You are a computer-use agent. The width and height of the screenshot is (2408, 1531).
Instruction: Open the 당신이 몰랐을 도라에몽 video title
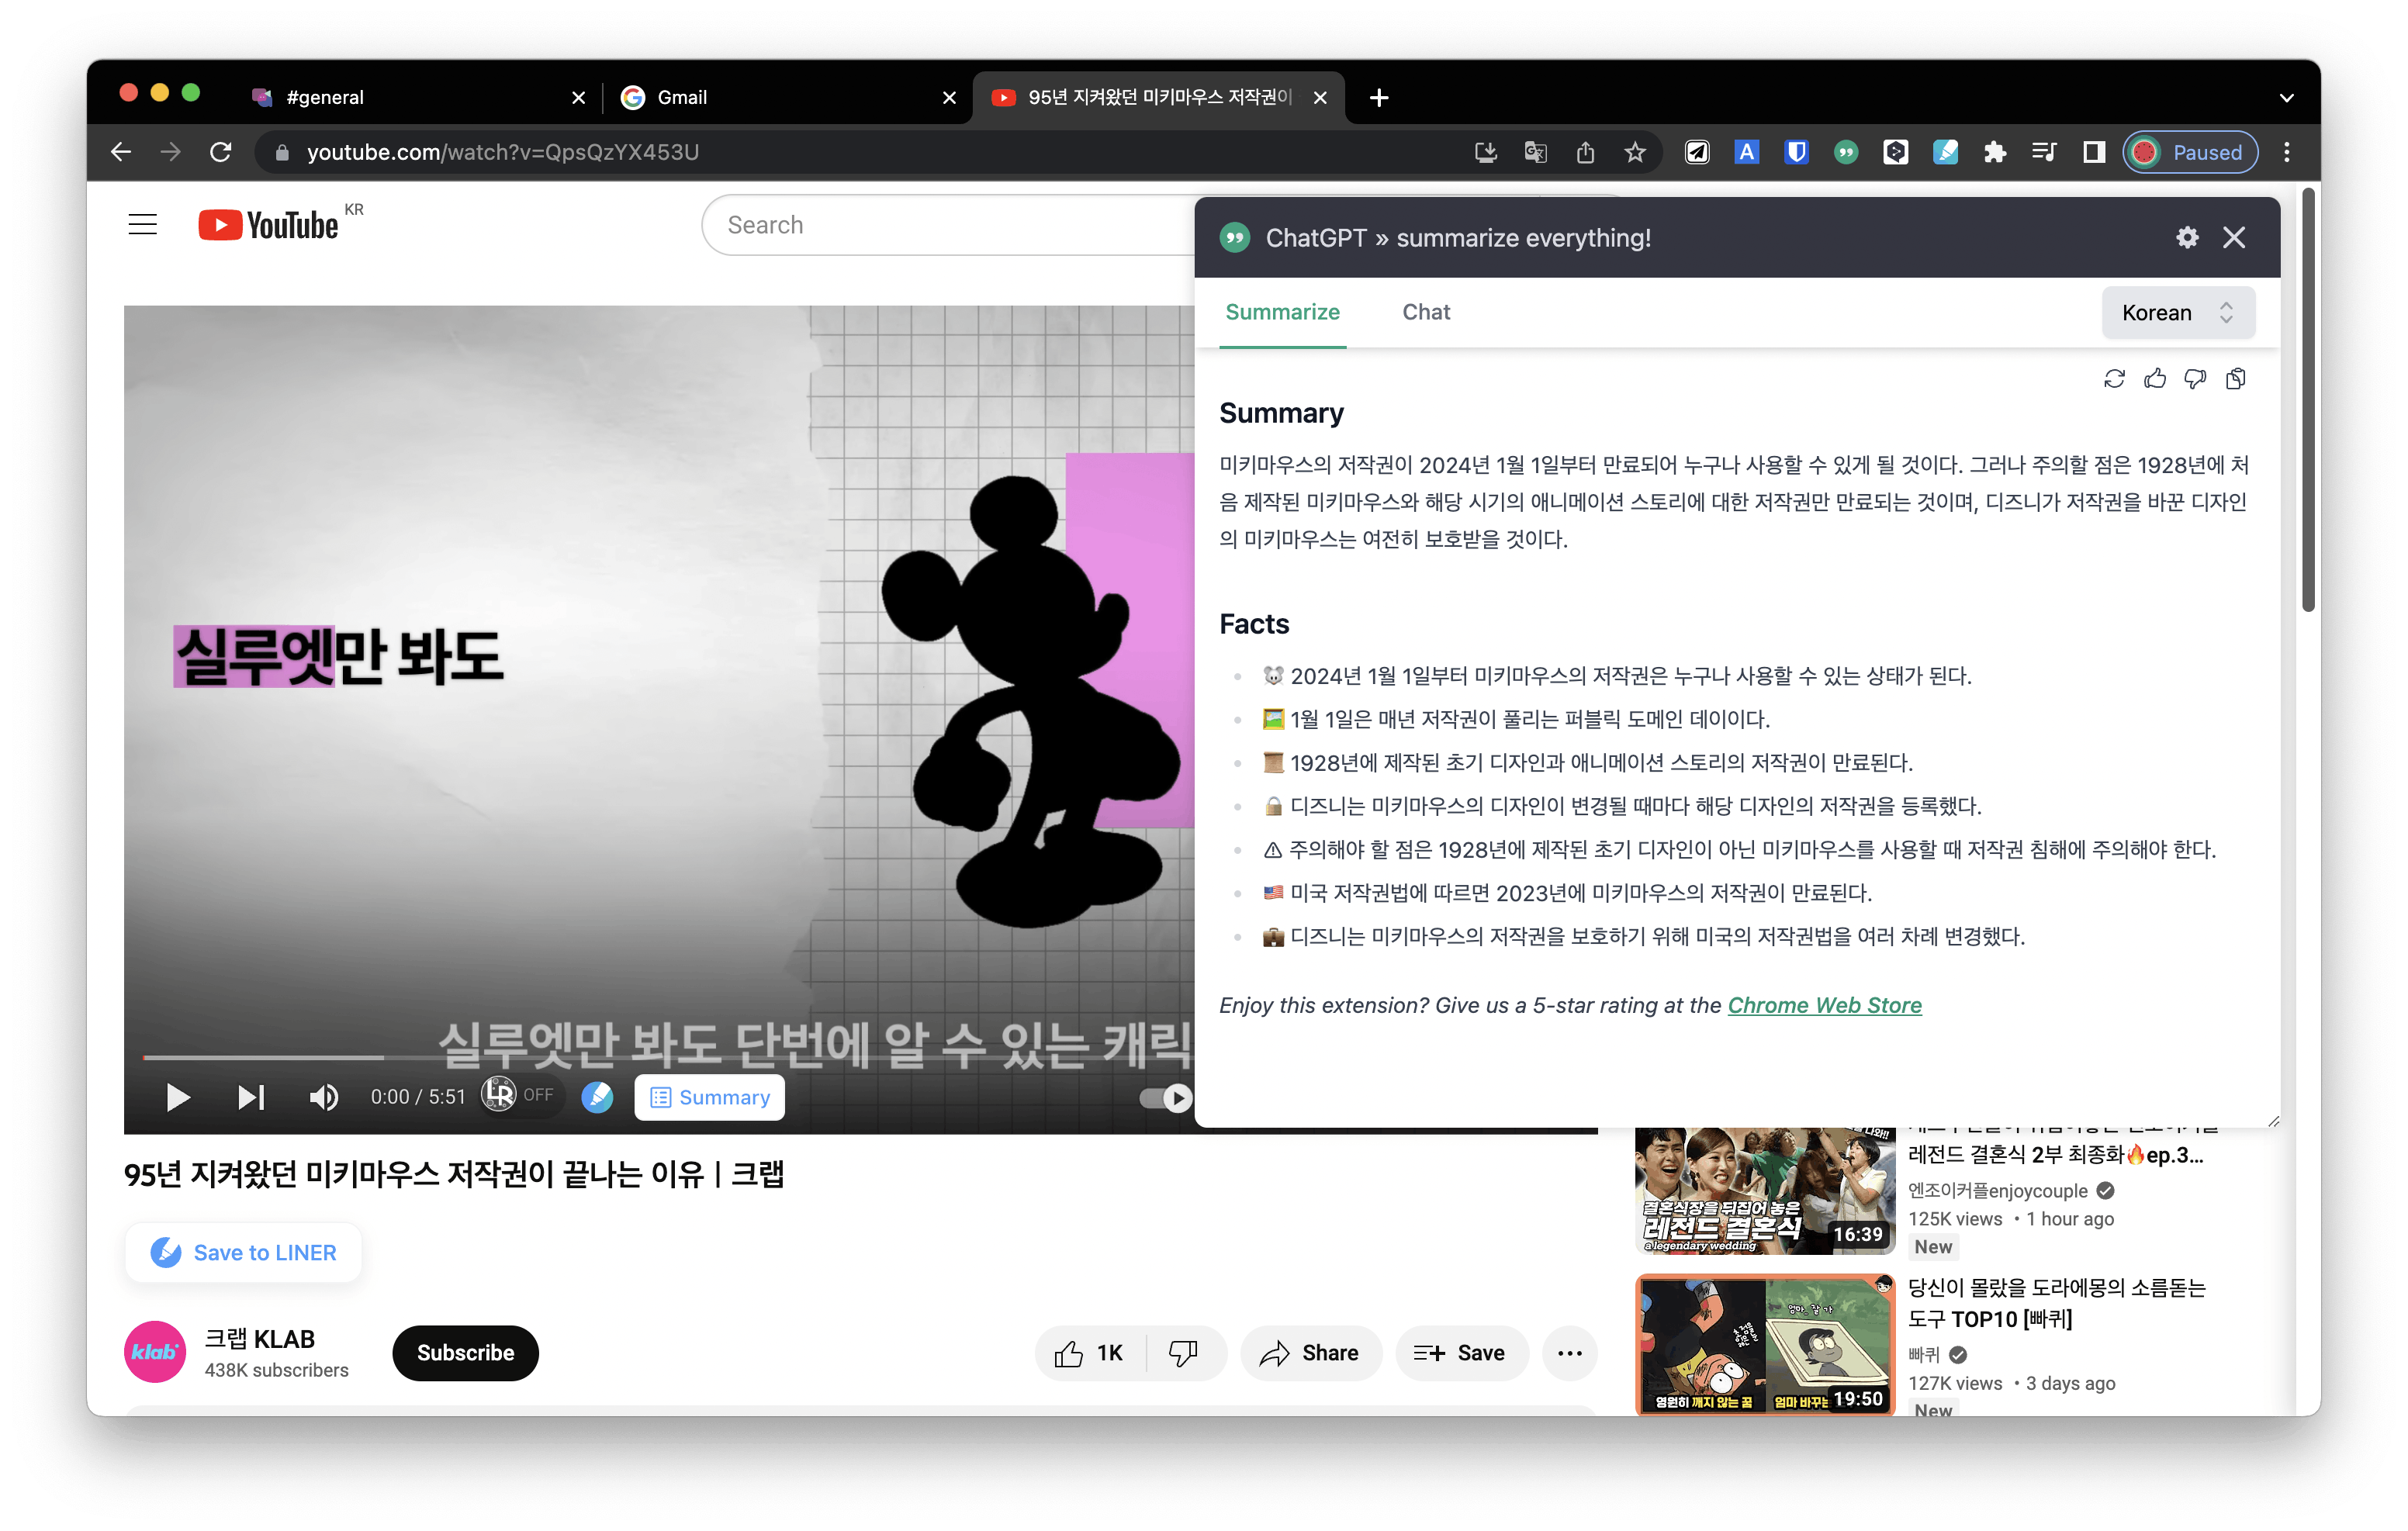point(2056,1303)
